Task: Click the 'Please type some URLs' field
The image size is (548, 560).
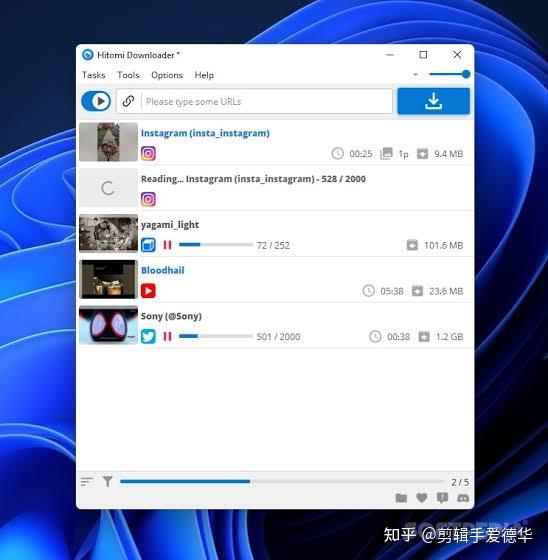Action: tap(267, 101)
